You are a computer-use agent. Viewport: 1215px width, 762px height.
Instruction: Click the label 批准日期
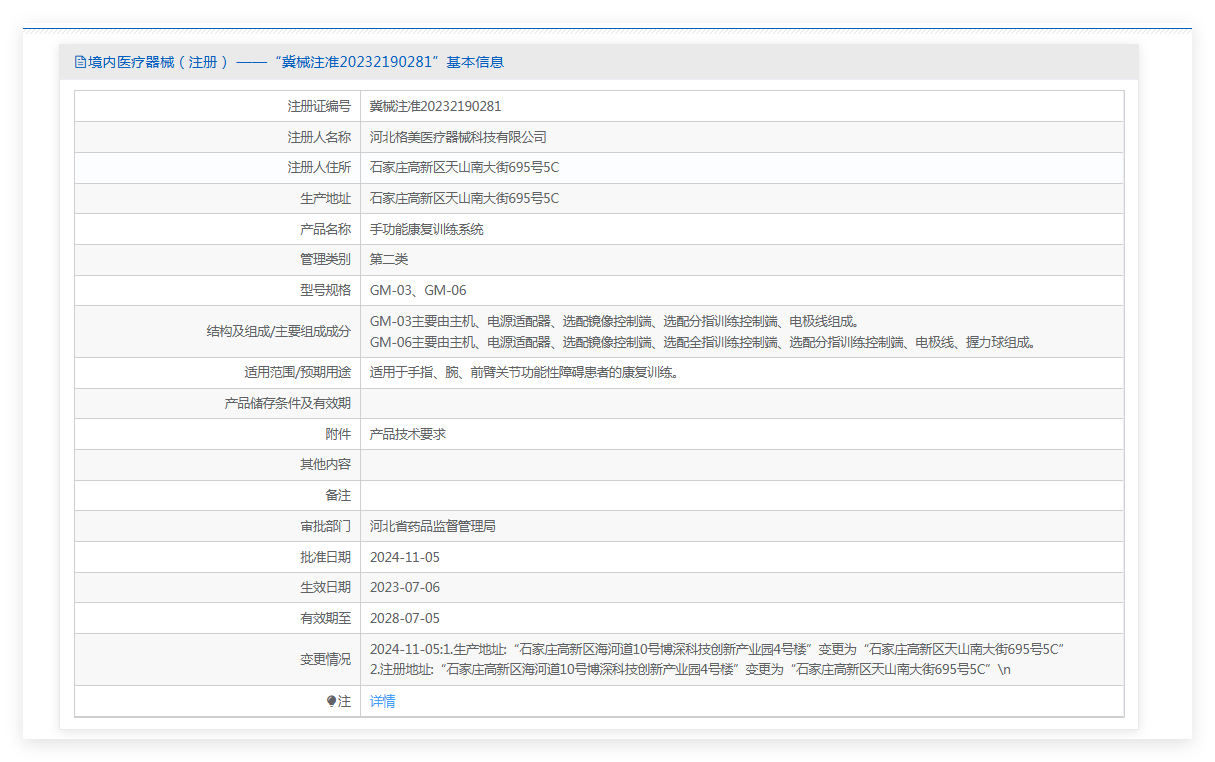(326, 557)
